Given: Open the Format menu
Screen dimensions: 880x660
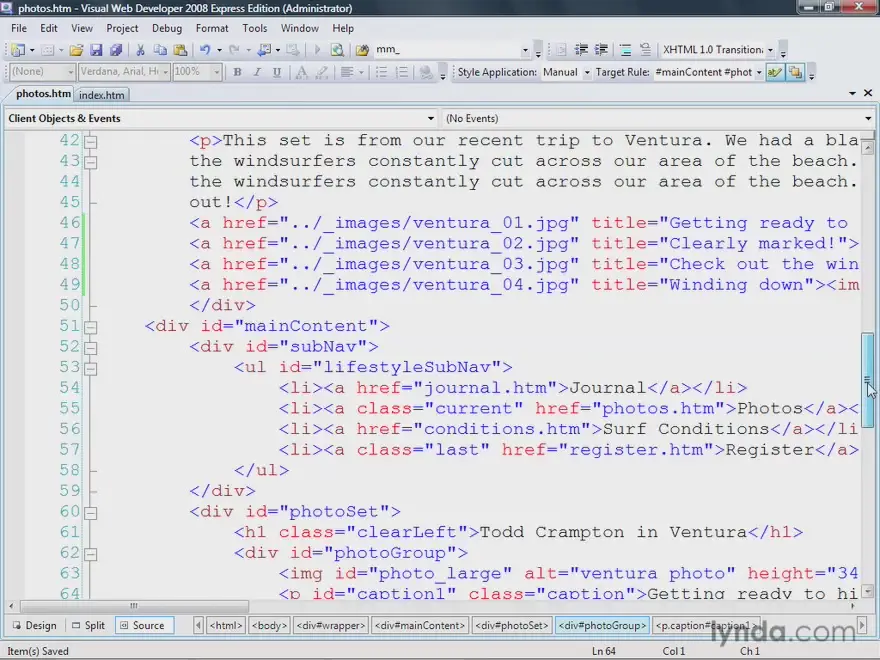Looking at the screenshot, I should (212, 28).
